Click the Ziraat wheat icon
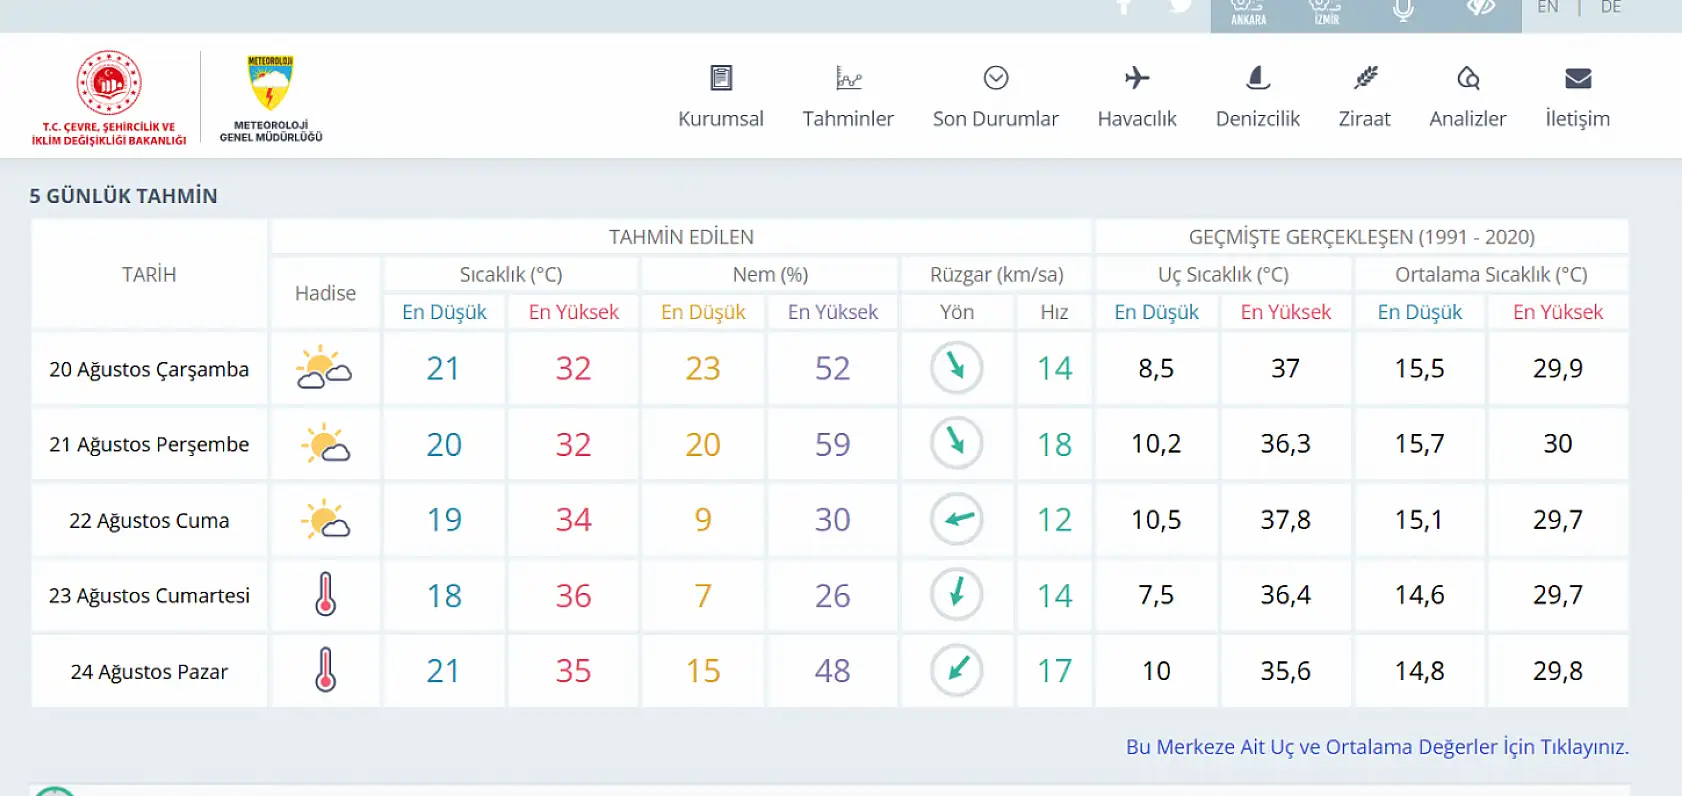 pos(1365,78)
